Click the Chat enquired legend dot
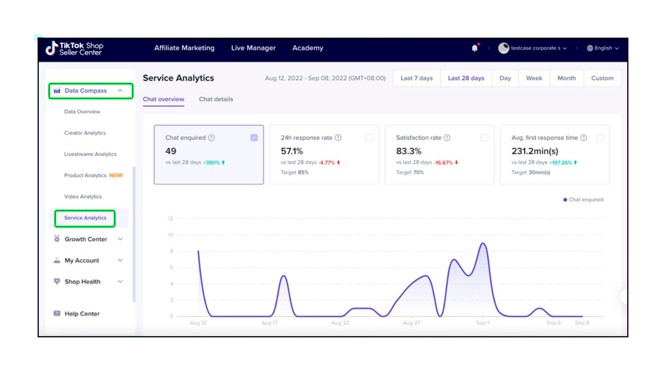 coord(565,200)
